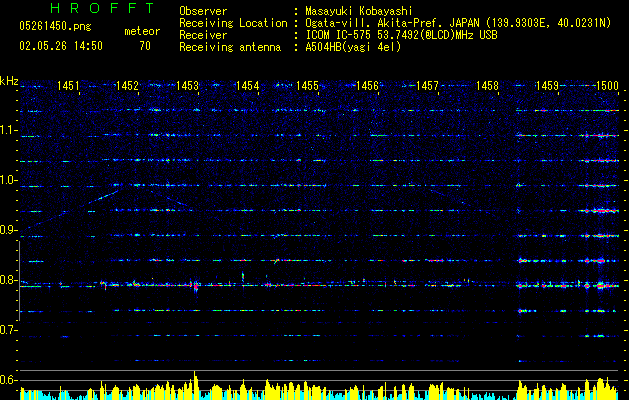
Task: Click the 0.9 kHz axis label
Action: tap(9, 230)
